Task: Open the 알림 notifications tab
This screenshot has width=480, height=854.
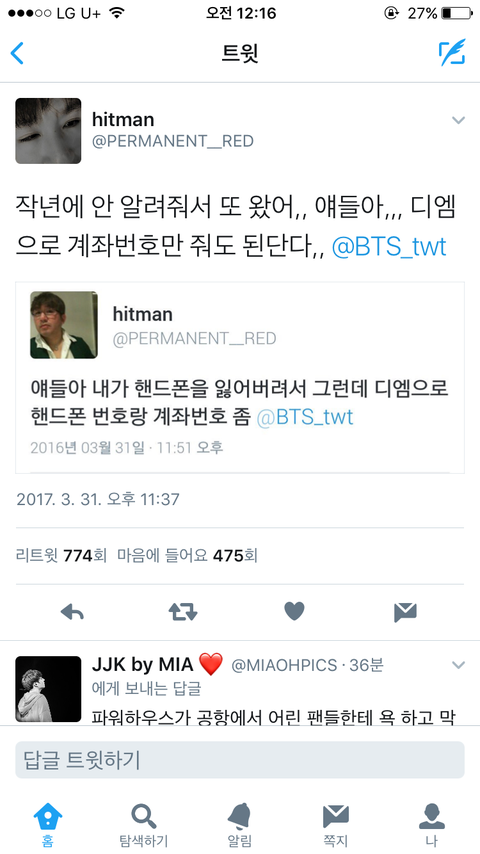Action: pos(240,825)
